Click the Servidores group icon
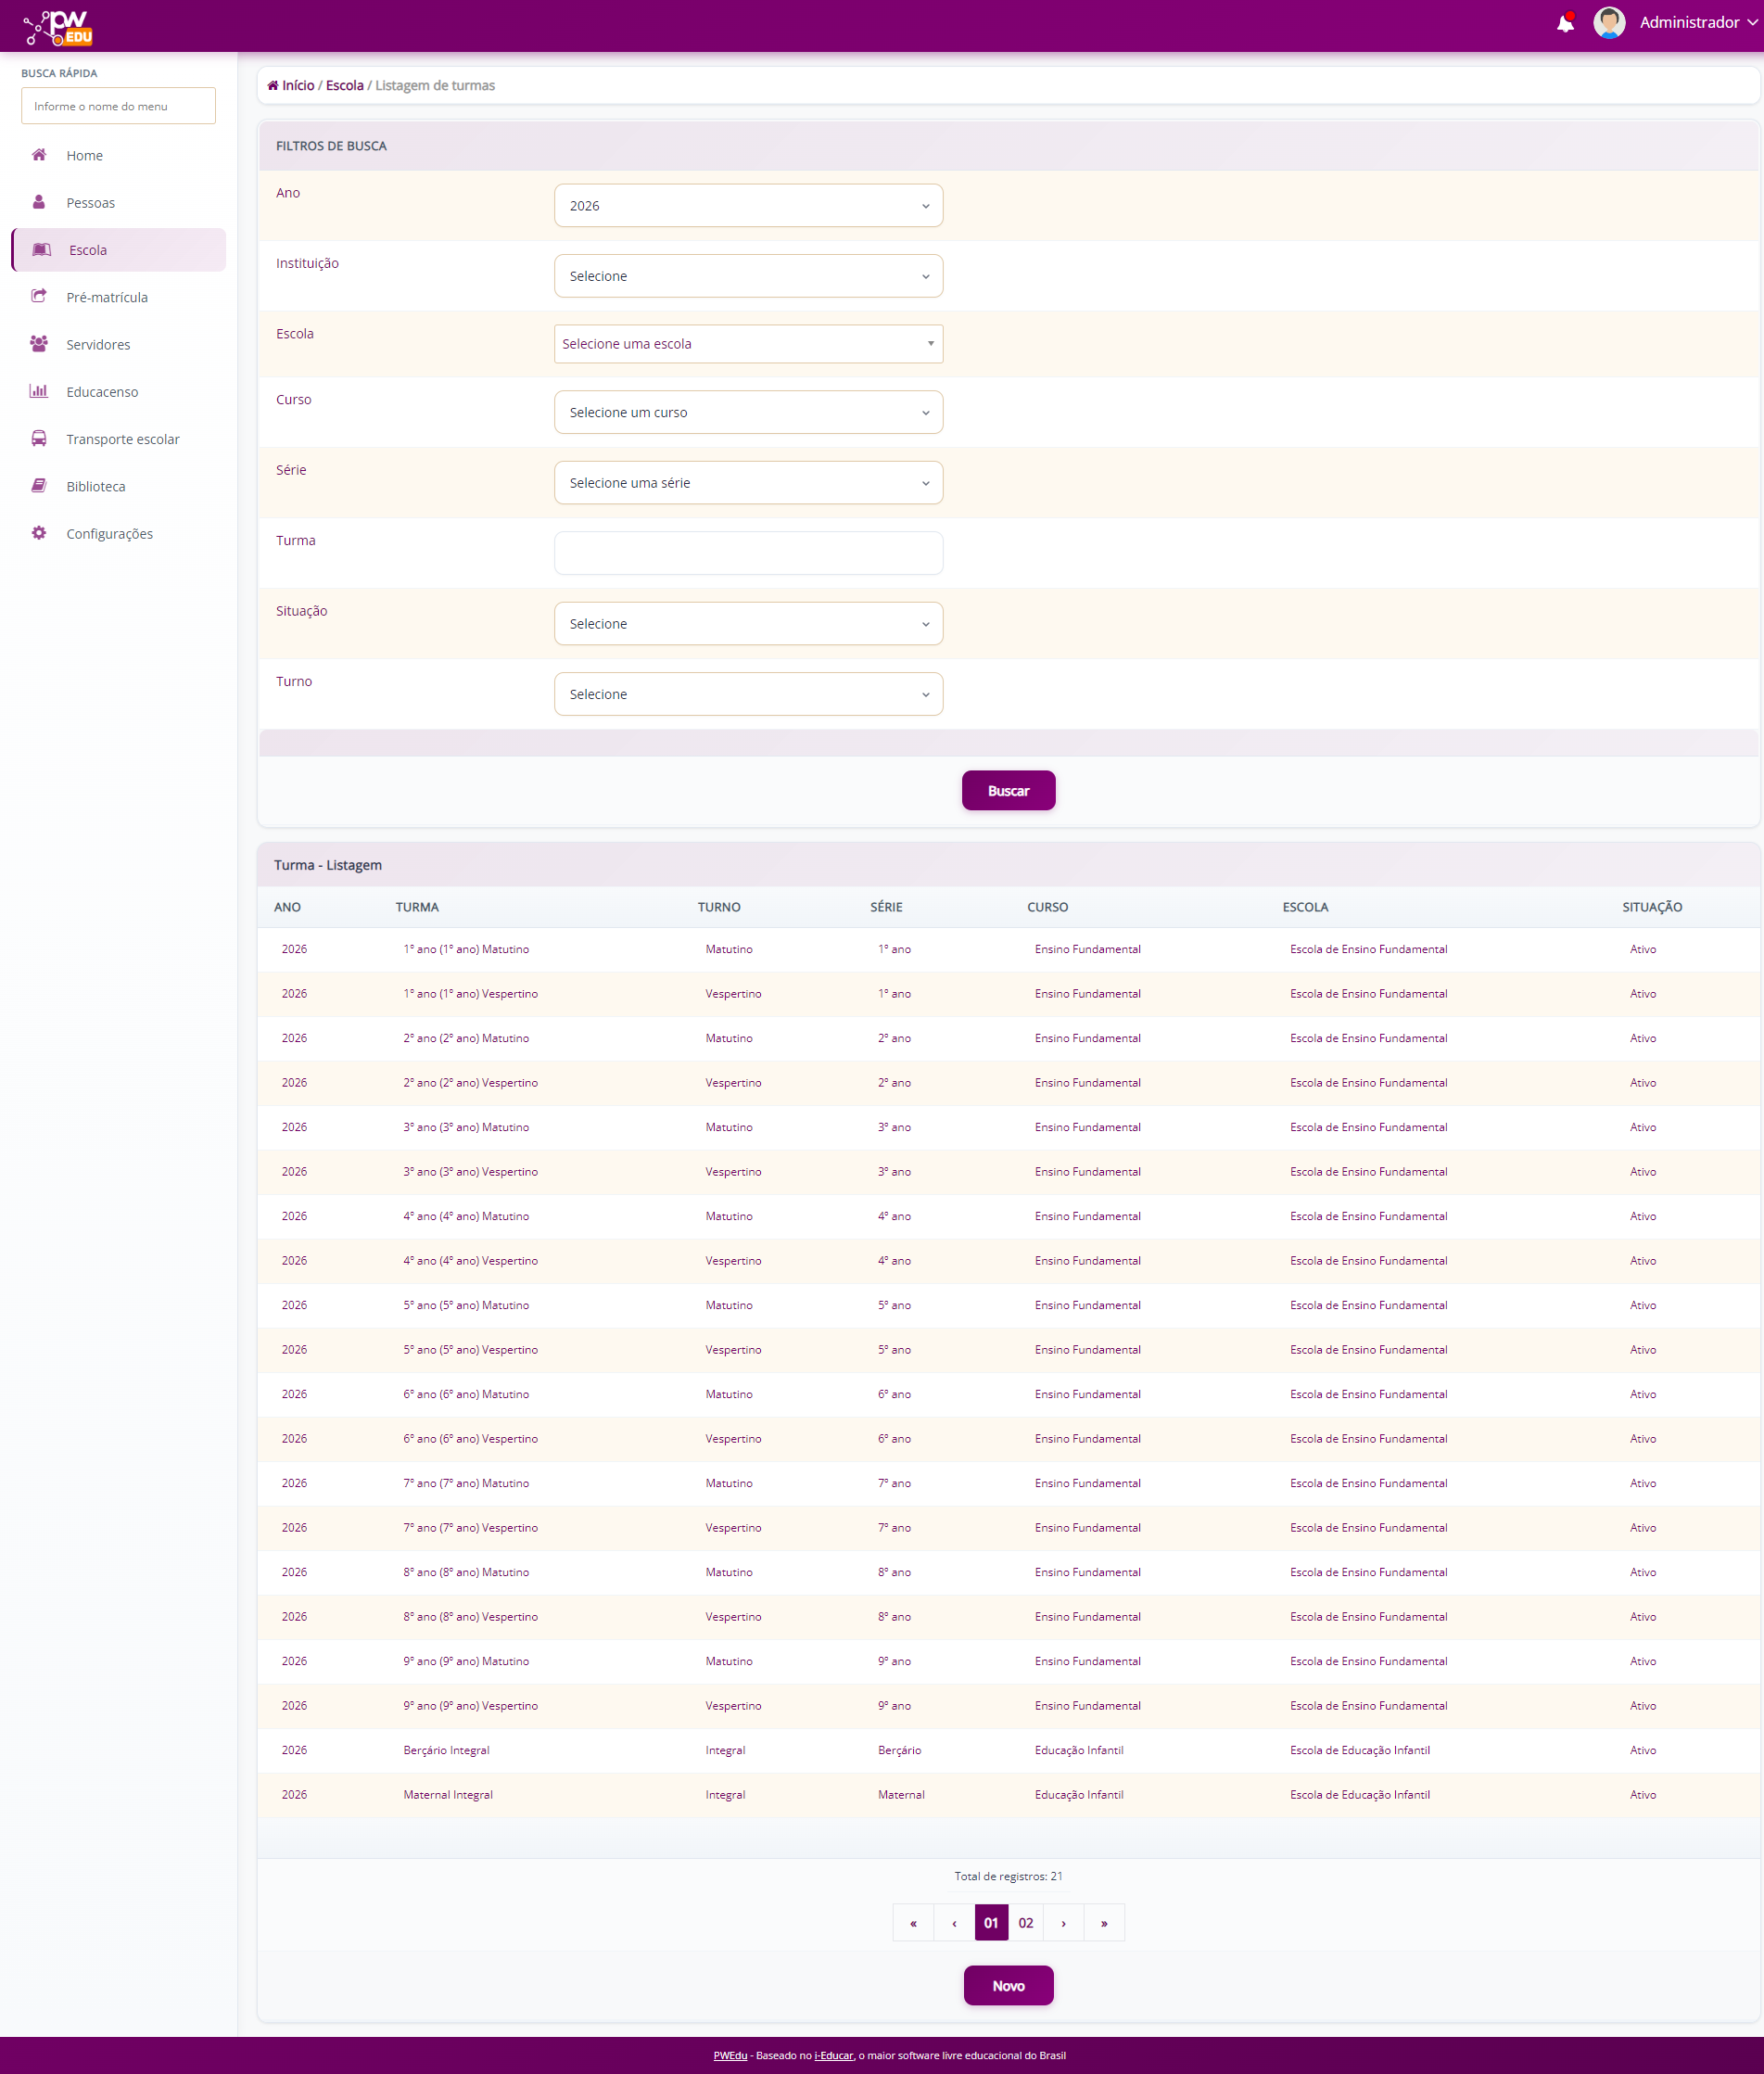Viewport: 1764px width, 2074px height. [x=39, y=344]
